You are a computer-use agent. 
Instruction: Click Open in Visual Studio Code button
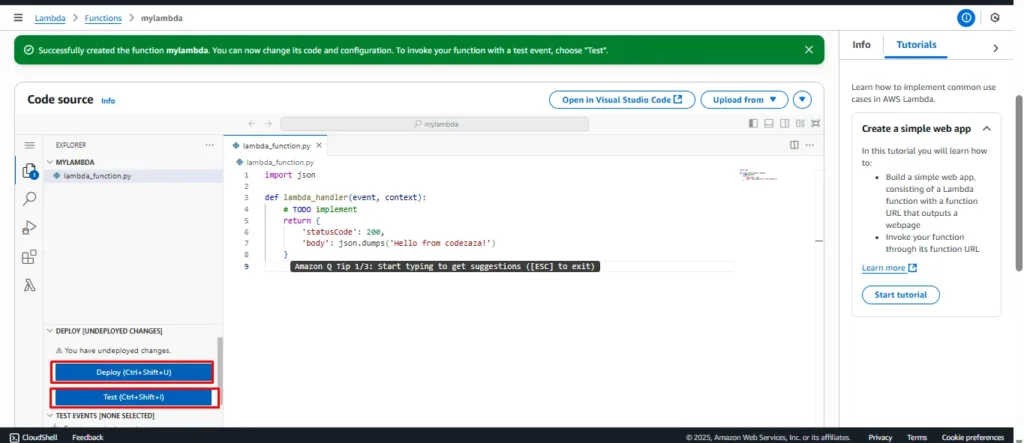click(x=622, y=100)
